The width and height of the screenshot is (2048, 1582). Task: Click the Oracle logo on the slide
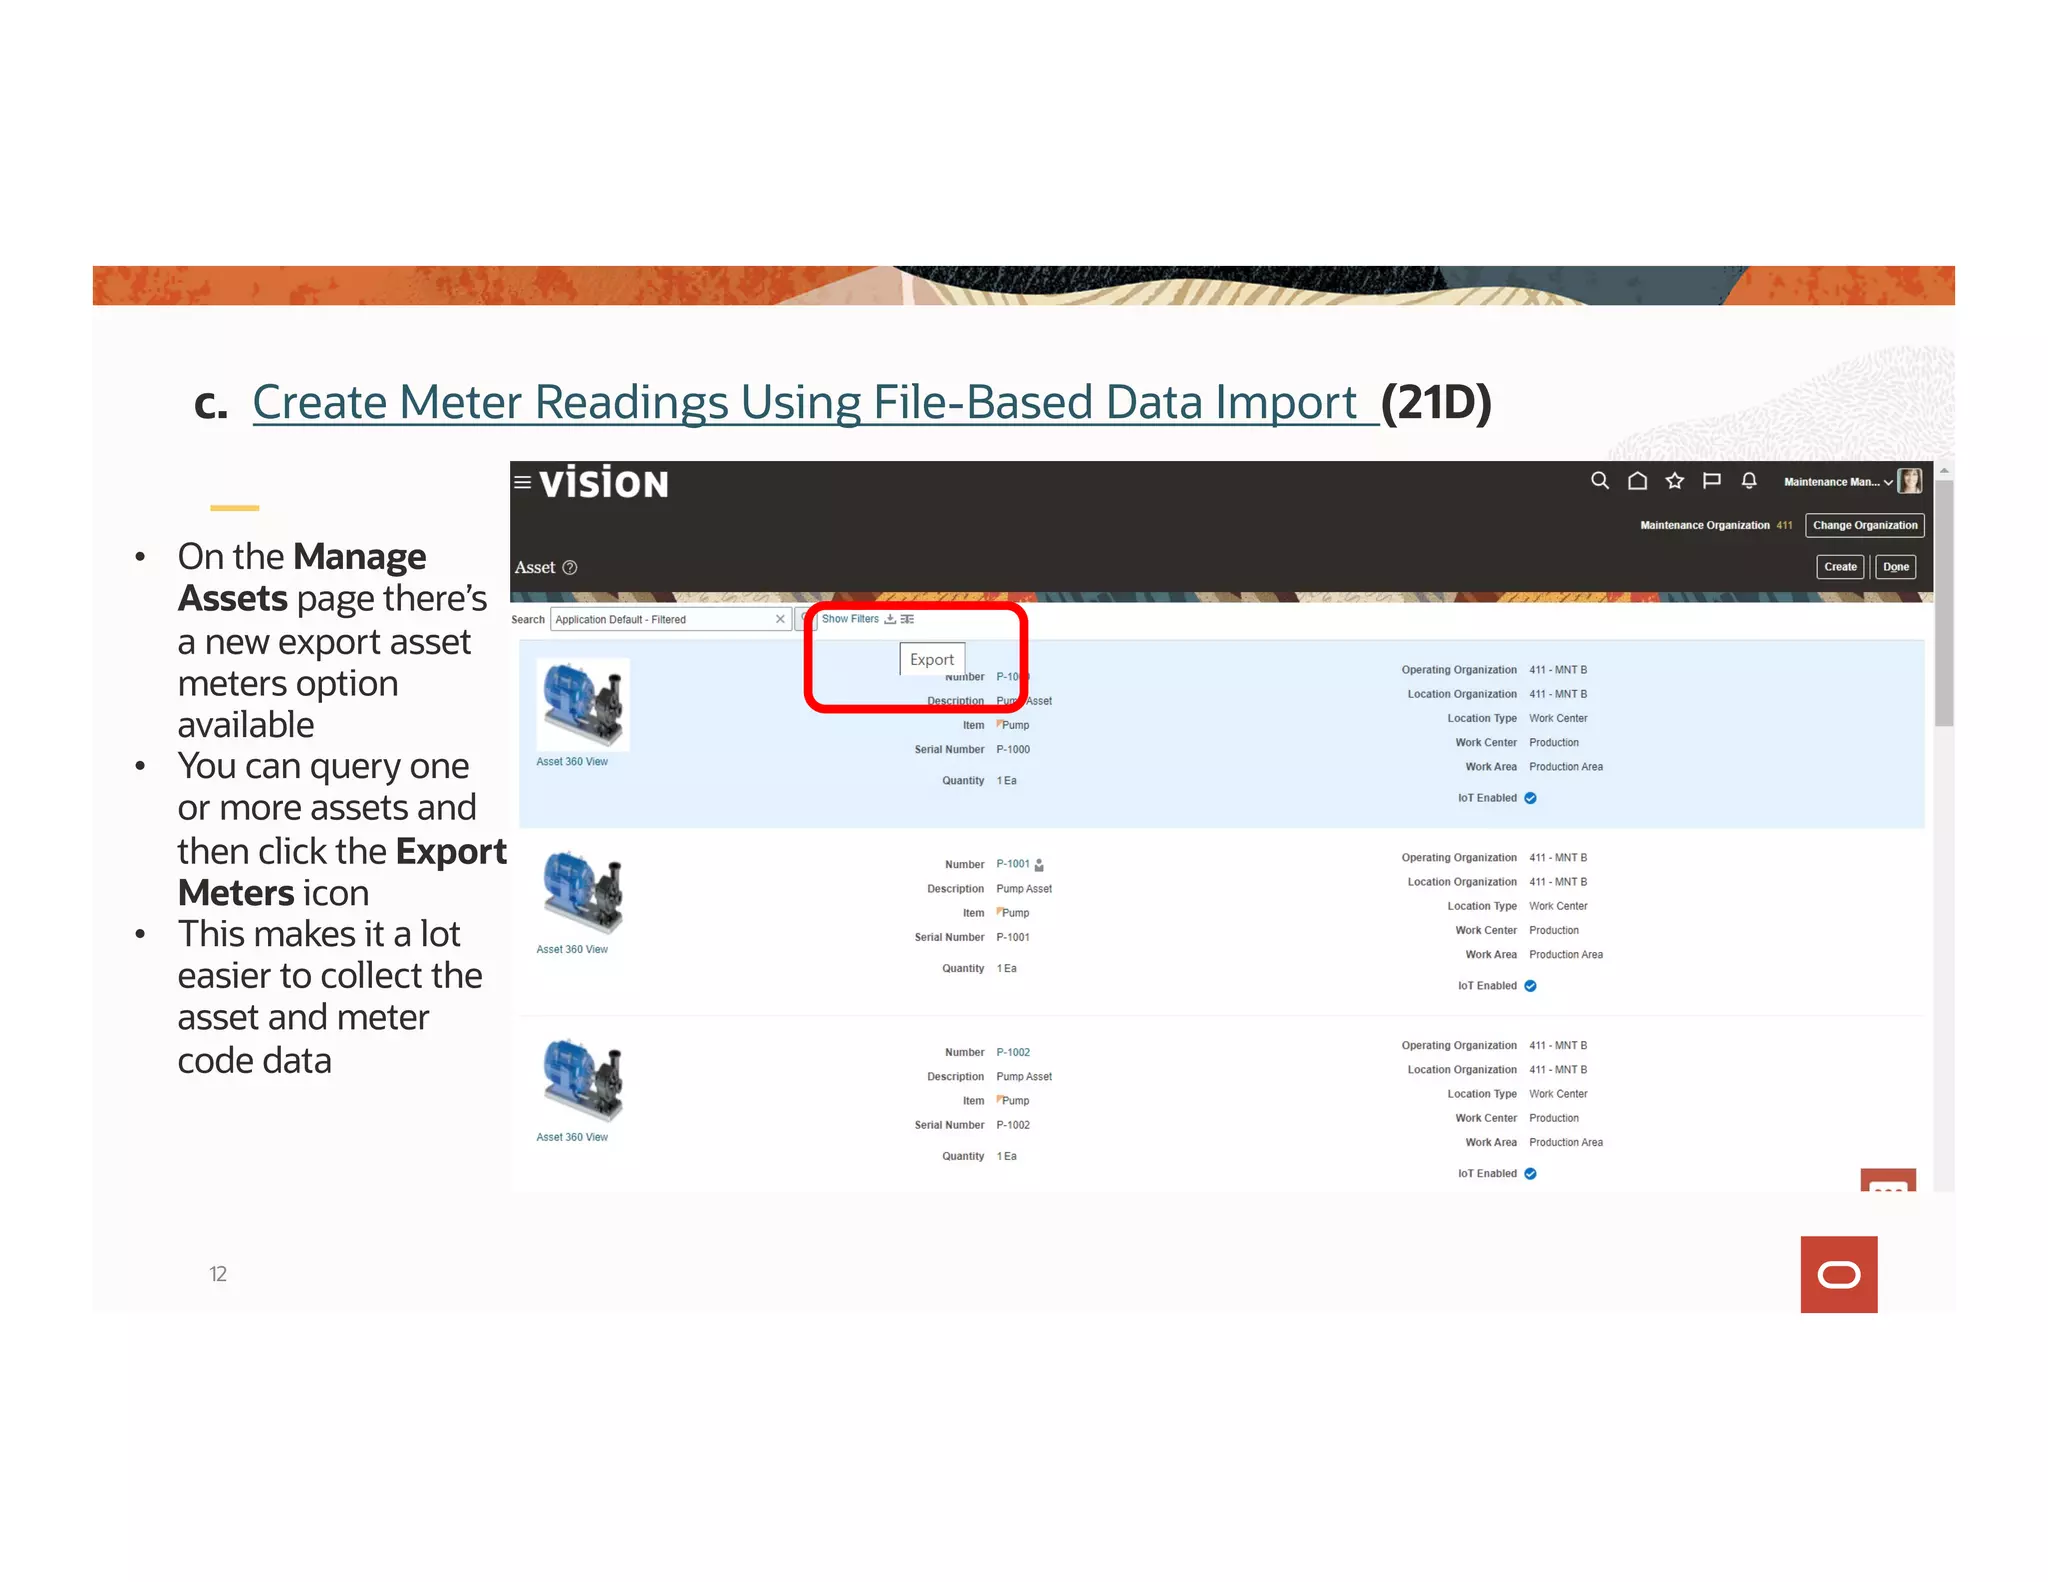pyautogui.click(x=1839, y=1274)
